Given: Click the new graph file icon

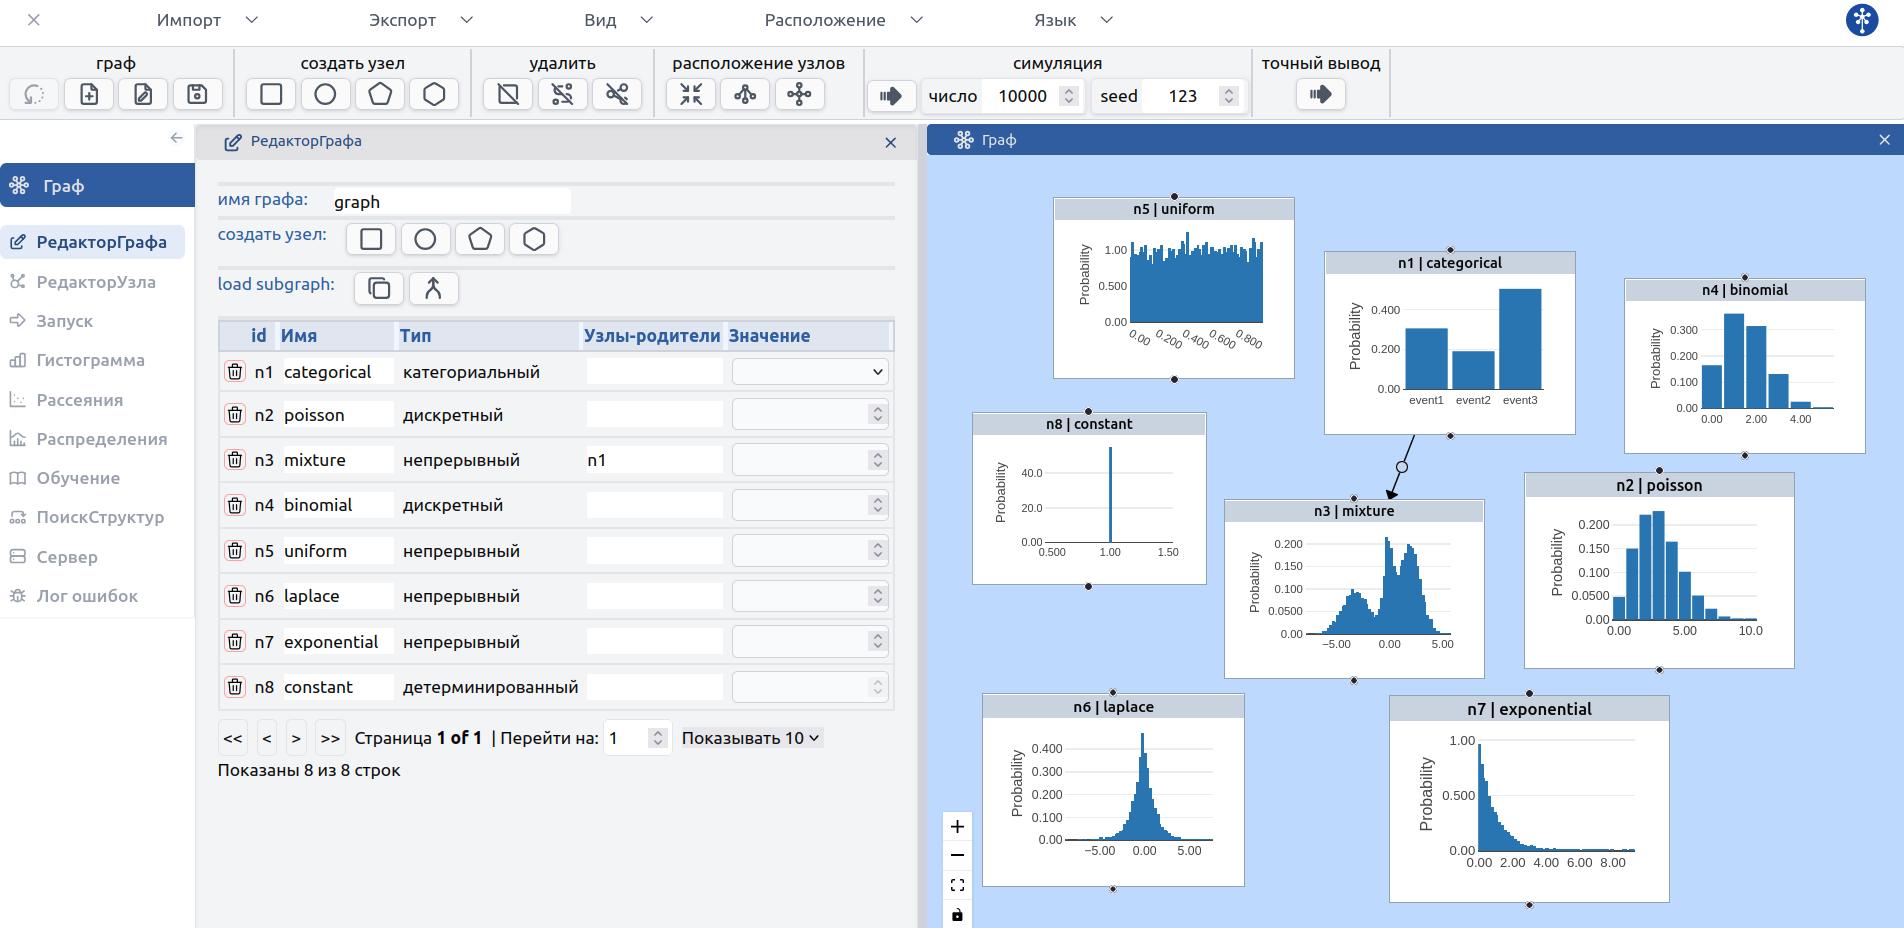Looking at the screenshot, I should 89,94.
